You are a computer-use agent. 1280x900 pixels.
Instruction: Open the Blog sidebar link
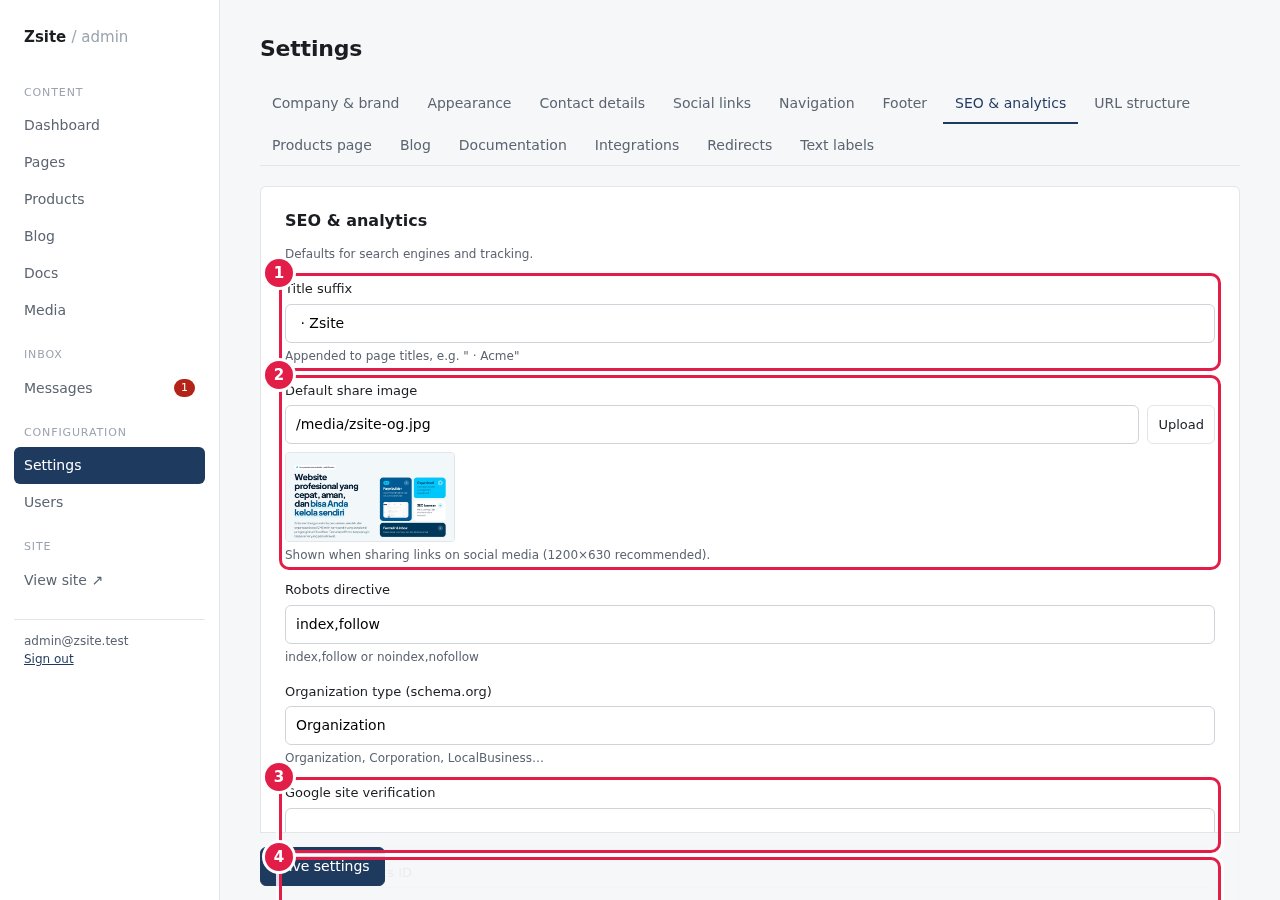tap(109, 236)
